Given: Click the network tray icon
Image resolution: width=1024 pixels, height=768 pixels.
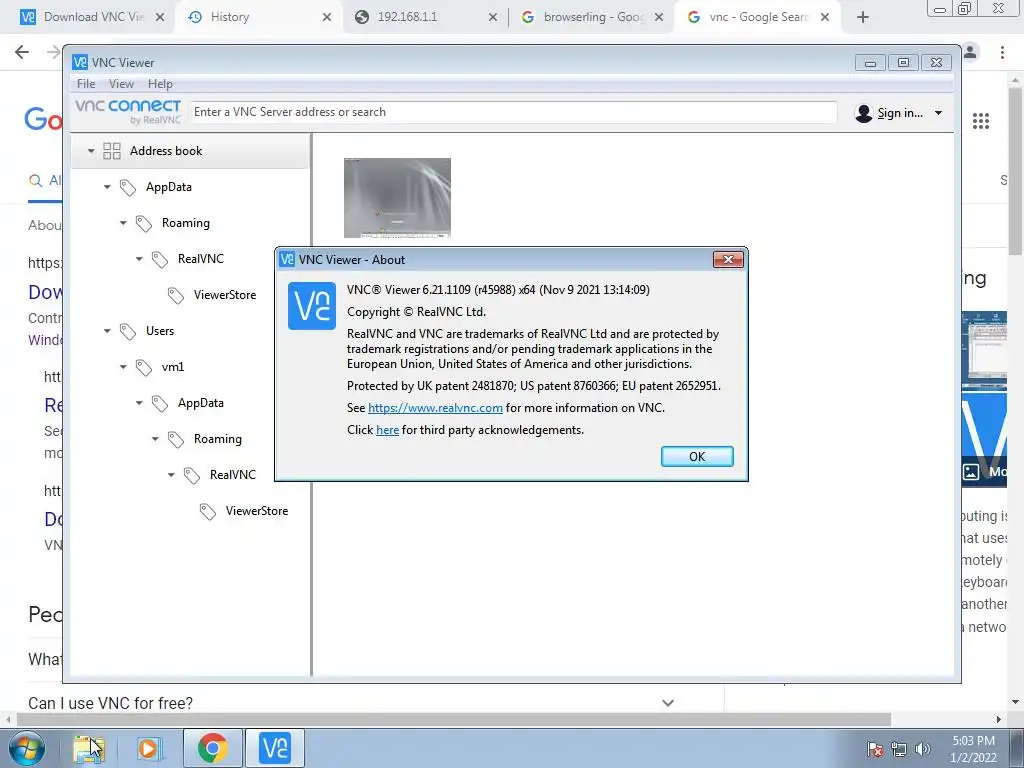Looking at the screenshot, I should [x=899, y=749].
